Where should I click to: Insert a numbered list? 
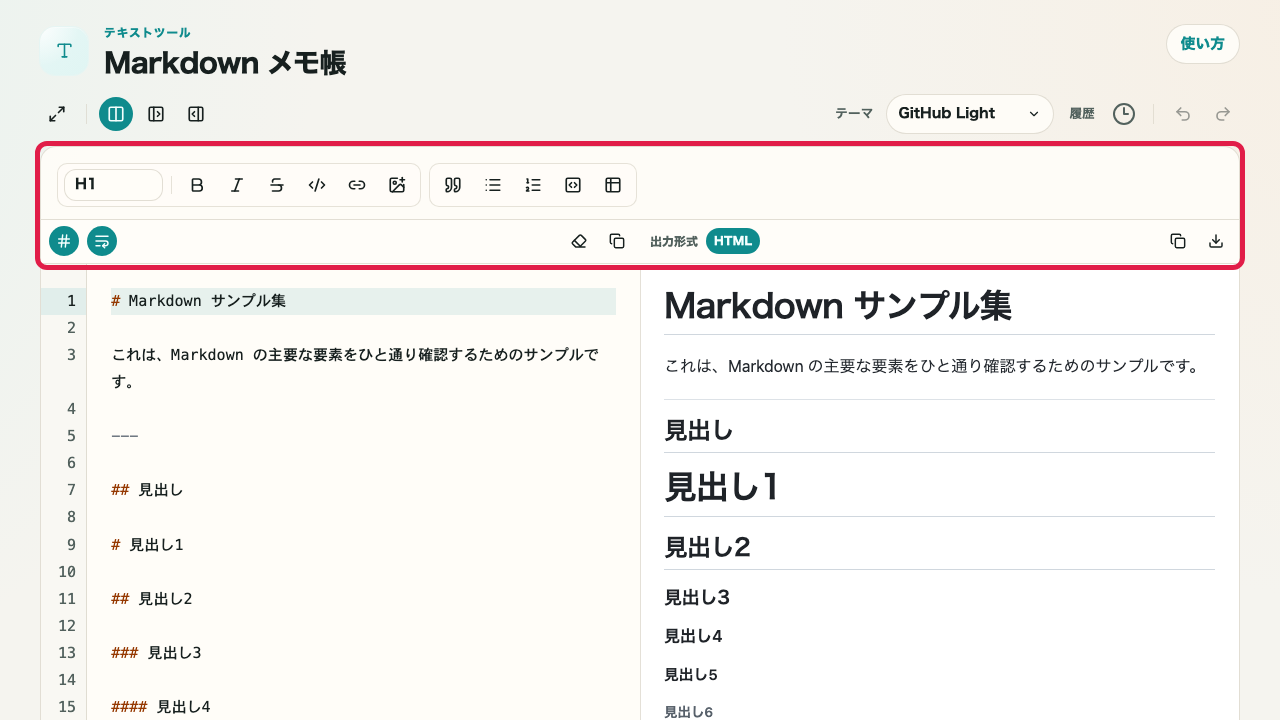click(x=533, y=185)
